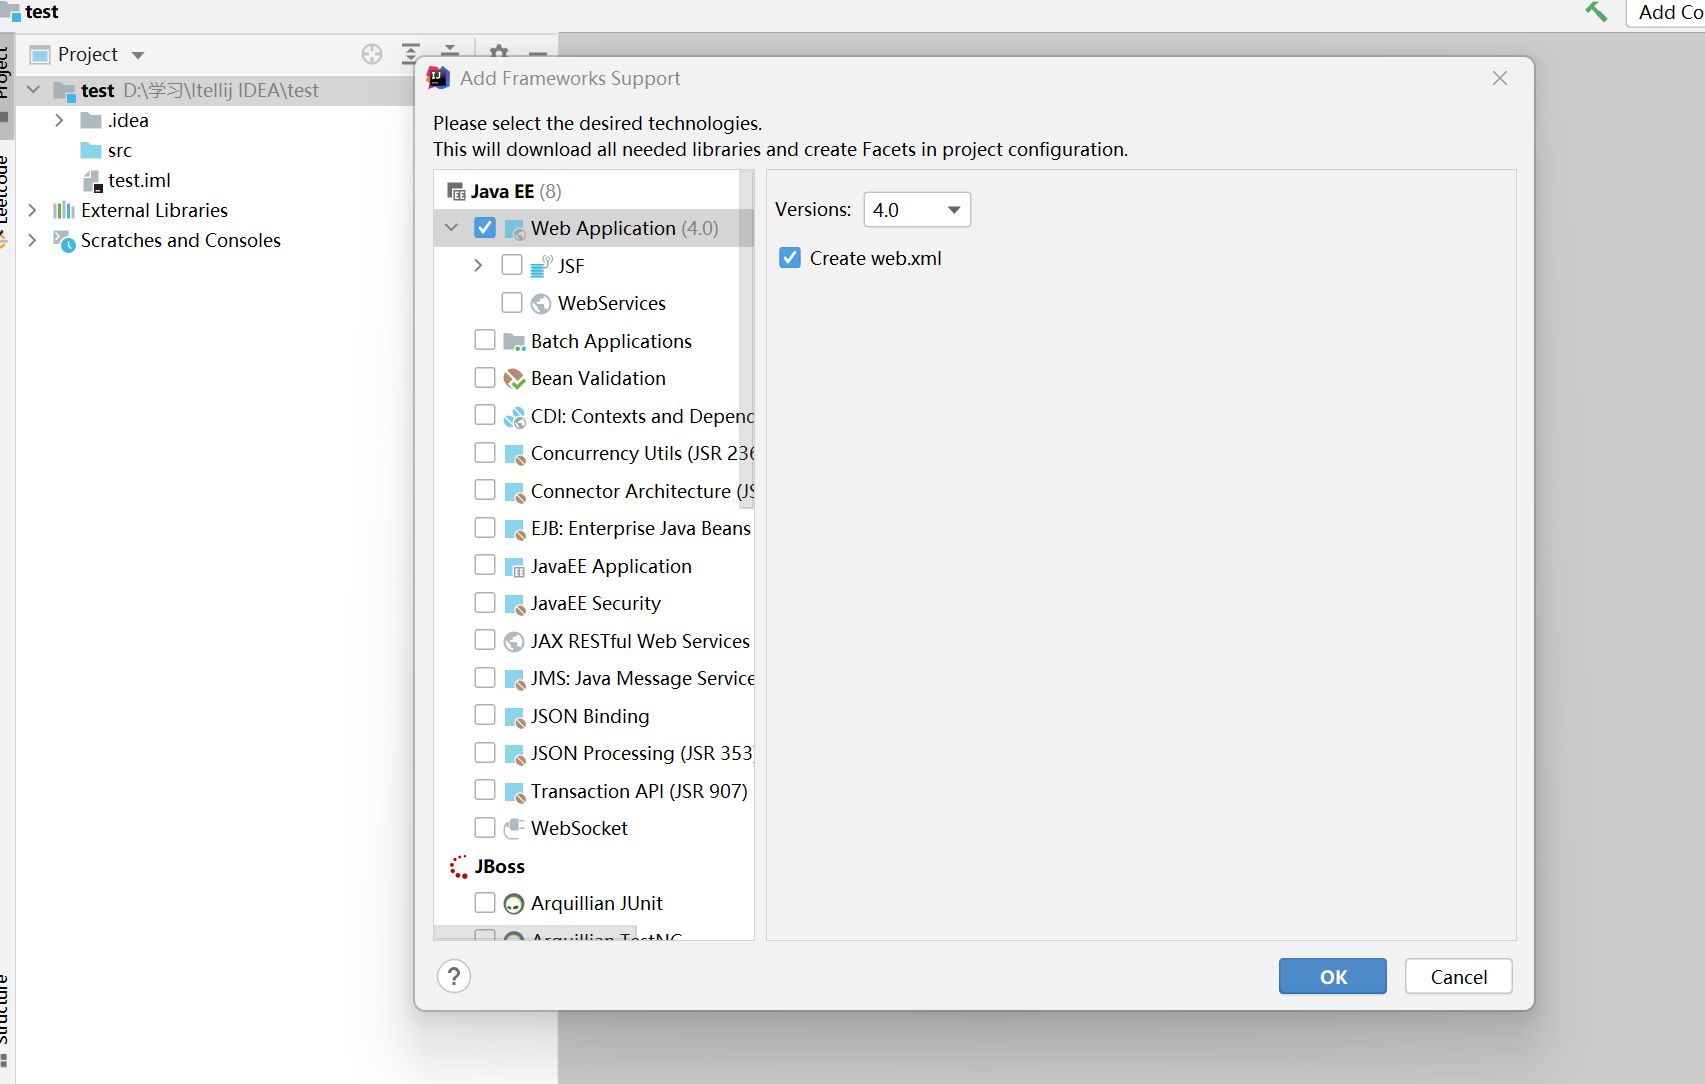The height and width of the screenshot is (1084, 1705).
Task: Click the Add Configuration button
Action: (x=1667, y=12)
